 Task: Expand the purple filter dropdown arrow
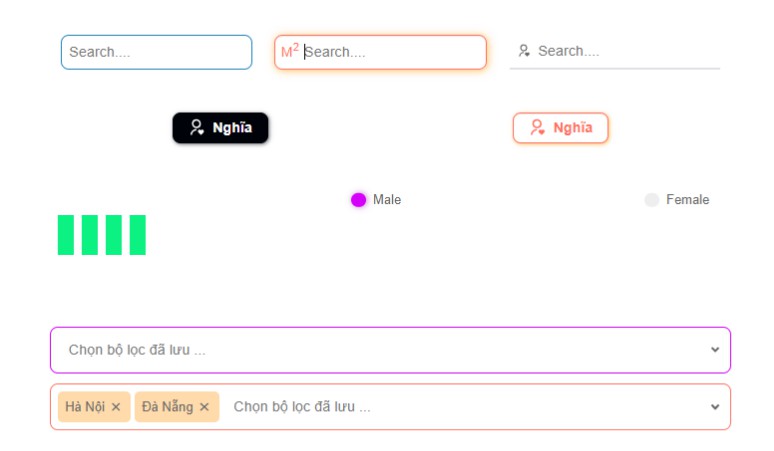coord(715,350)
